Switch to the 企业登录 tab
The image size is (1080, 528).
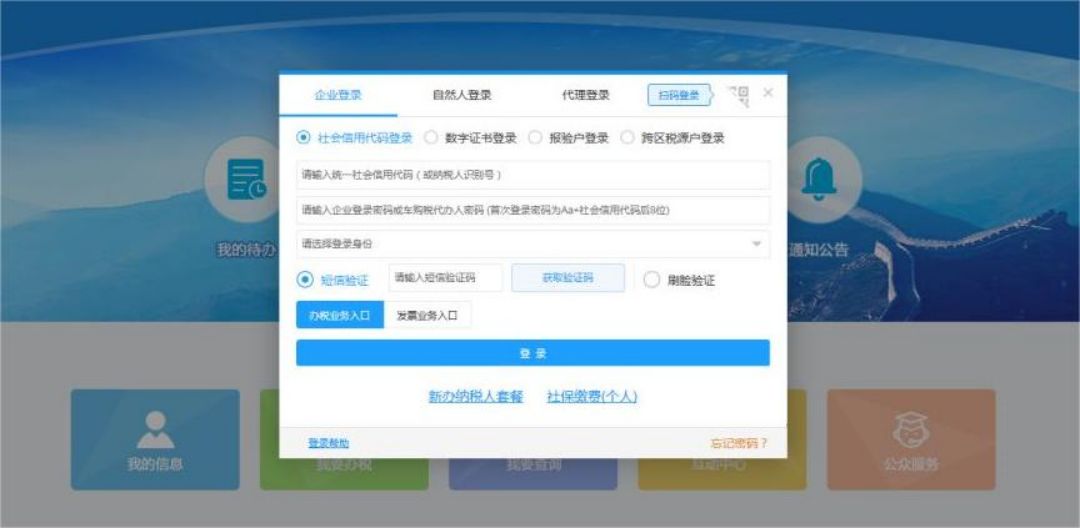338,95
